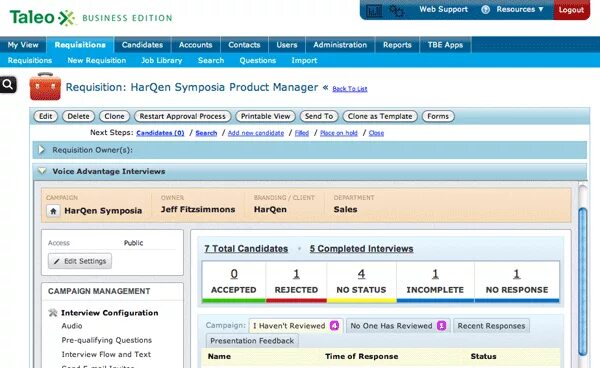This screenshot has height=368, width=600.
Task: Open the bar chart icon in the header
Action: coord(374,10)
